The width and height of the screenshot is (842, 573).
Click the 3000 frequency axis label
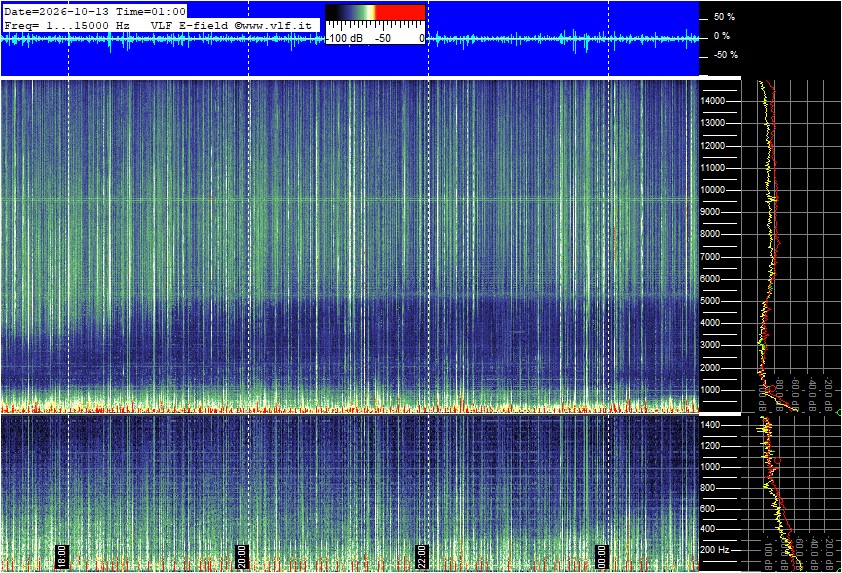pyautogui.click(x=710, y=345)
